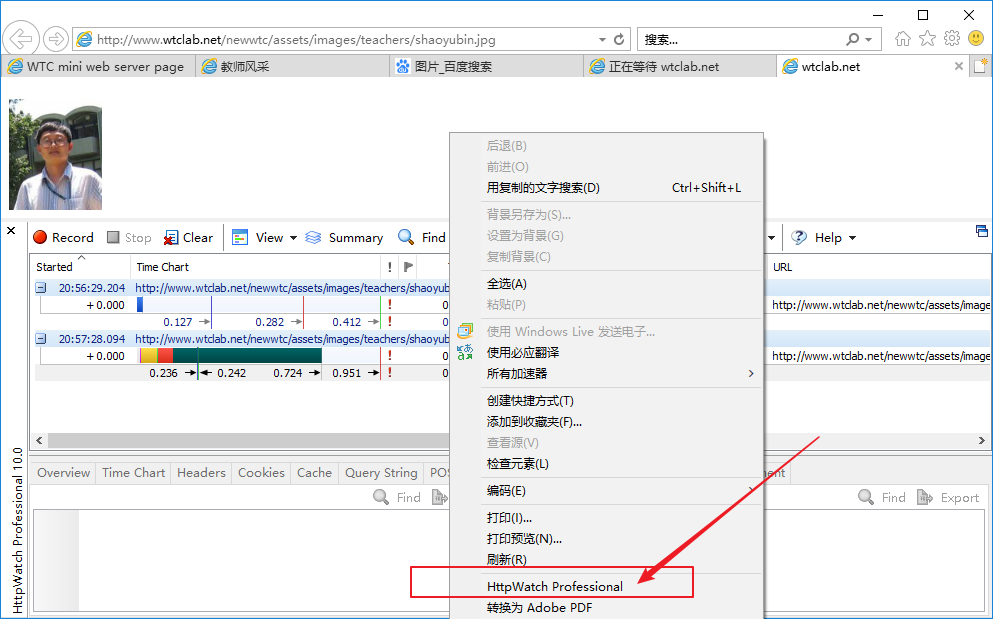Viewport: 993px width, 619px height.
Task: Open the HttpWatch Summary panel
Action: [344, 238]
